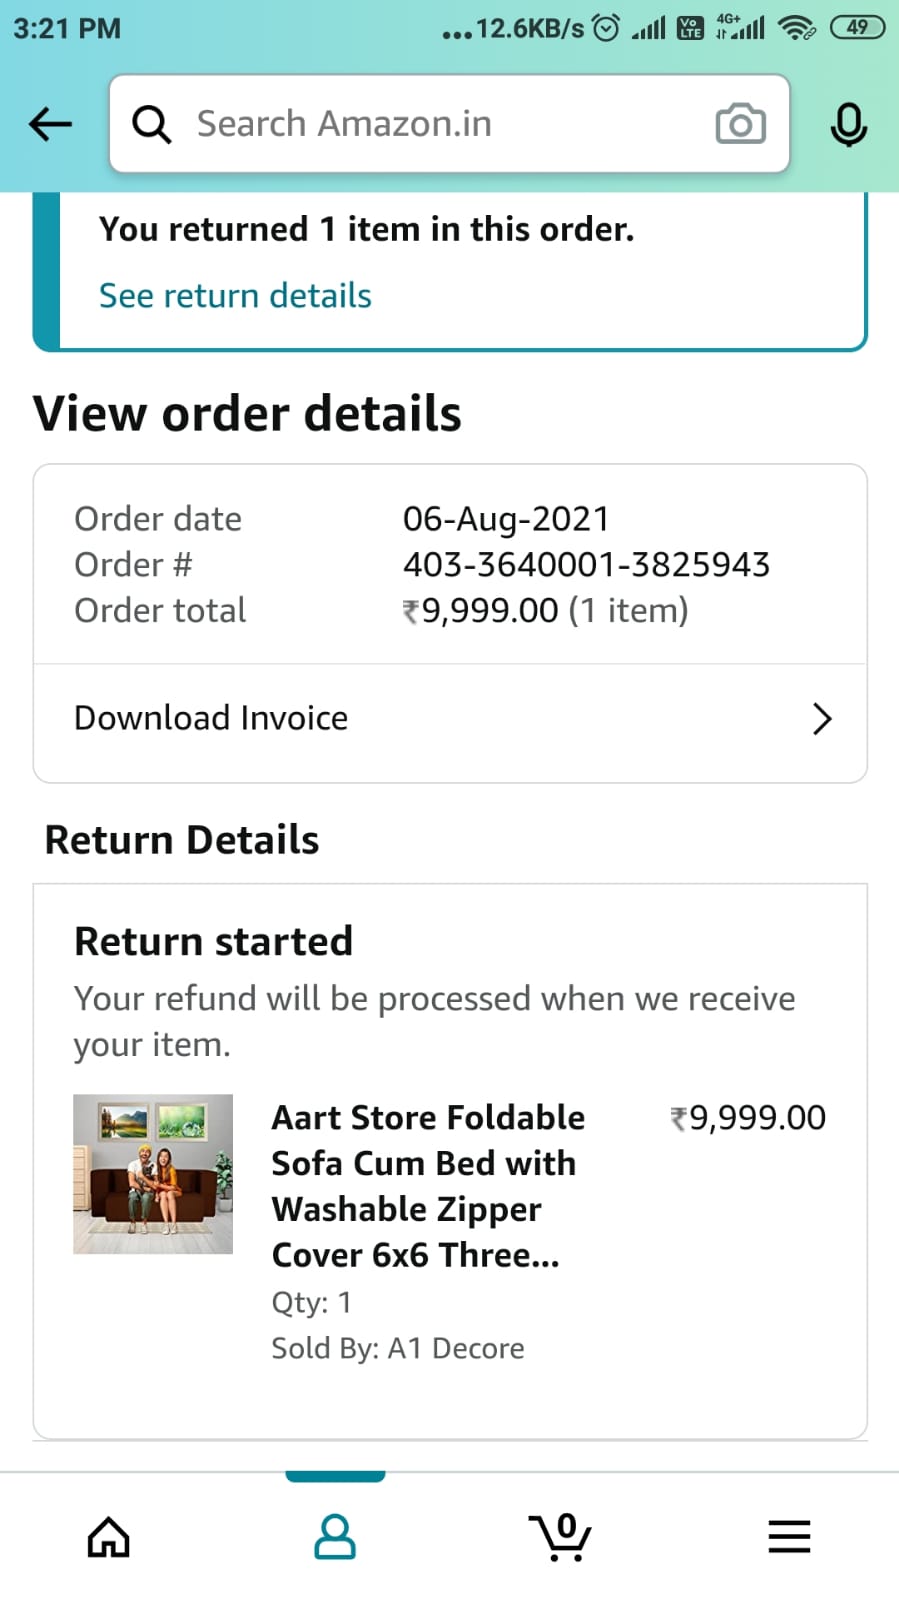Tap the item price ₹9,999.00
Screen dimensions: 899x1599
pyautogui.click(x=748, y=1118)
